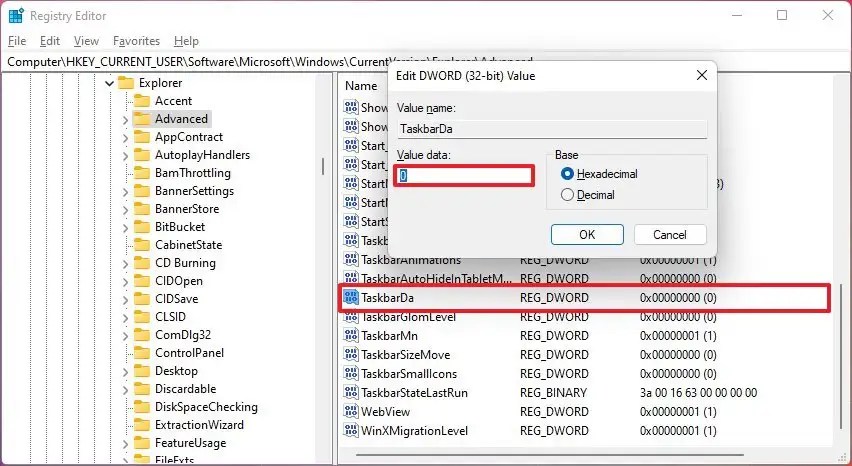Click the WebView DWORD value icon
The height and width of the screenshot is (466, 852).
351,412
